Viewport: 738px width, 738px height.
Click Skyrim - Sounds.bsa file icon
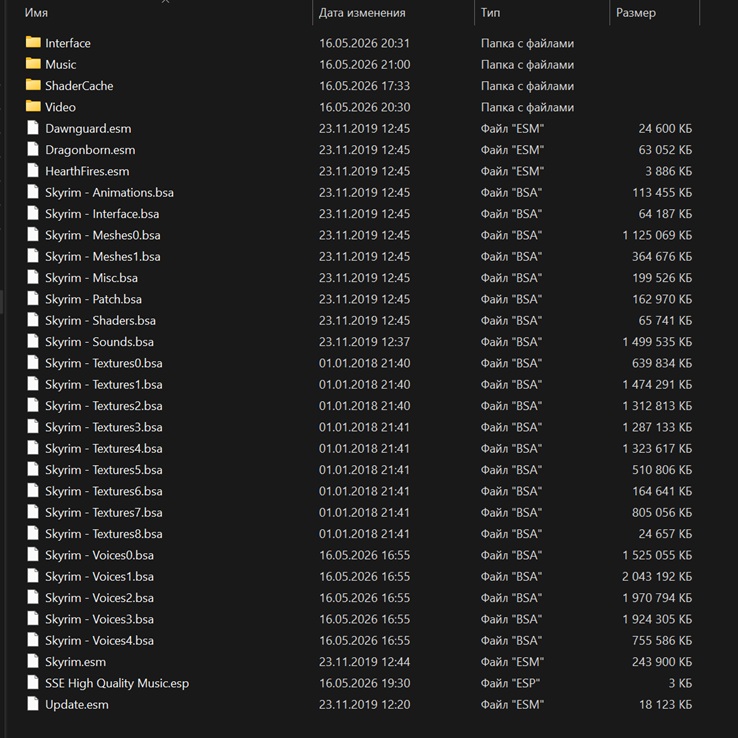(x=33, y=341)
